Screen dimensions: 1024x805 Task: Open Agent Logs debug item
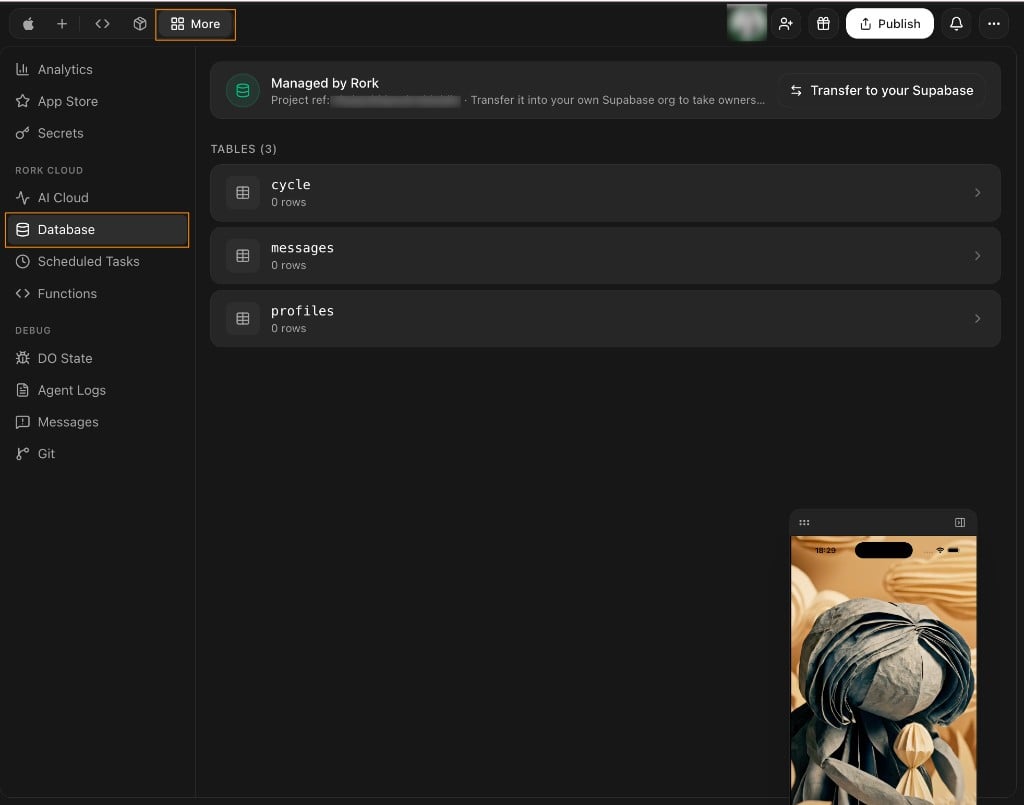click(97, 390)
